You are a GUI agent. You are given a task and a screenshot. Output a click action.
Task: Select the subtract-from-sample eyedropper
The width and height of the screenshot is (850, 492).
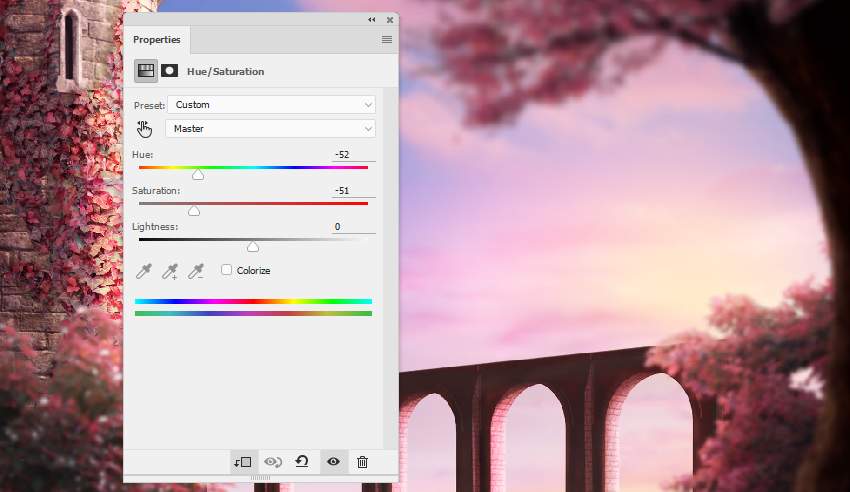coord(196,270)
